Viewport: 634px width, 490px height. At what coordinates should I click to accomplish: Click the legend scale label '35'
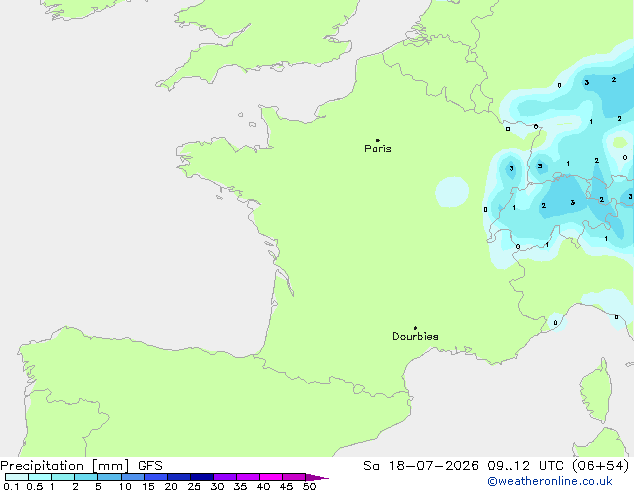pyautogui.click(x=240, y=486)
